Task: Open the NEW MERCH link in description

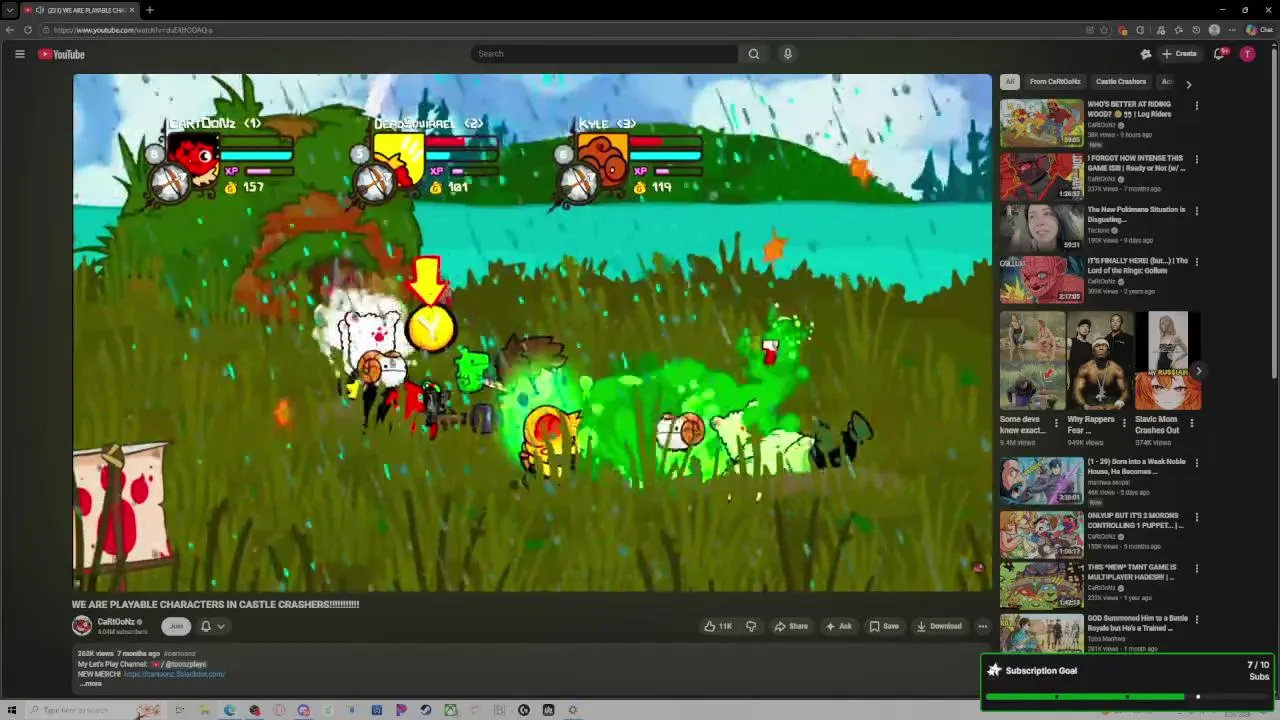Action: click(x=175, y=674)
